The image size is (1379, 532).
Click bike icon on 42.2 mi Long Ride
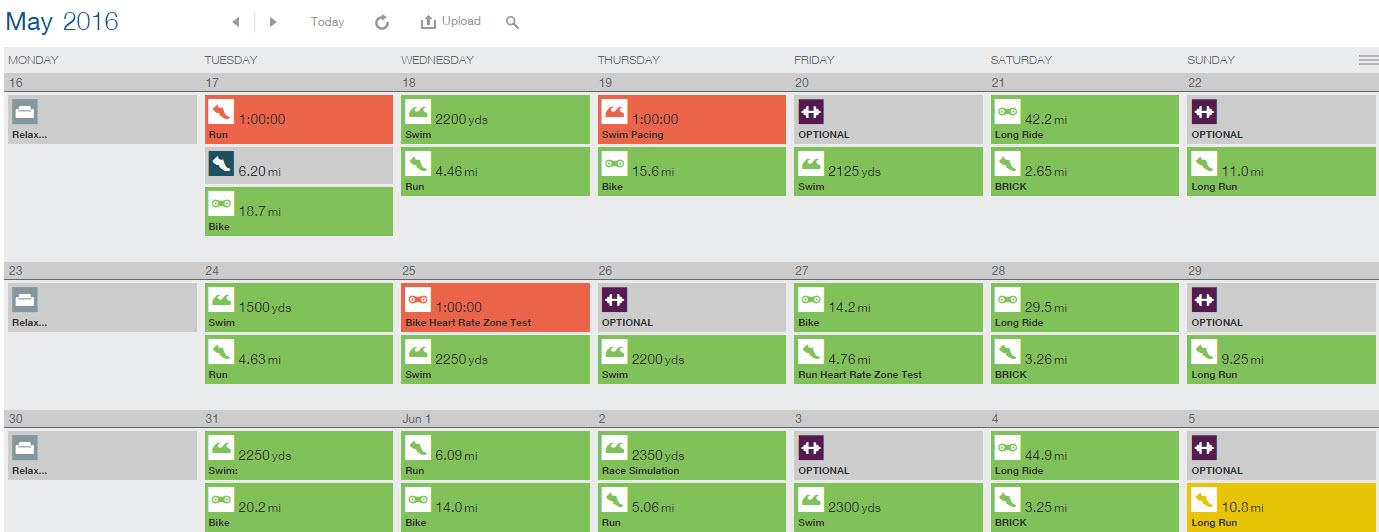click(1007, 111)
